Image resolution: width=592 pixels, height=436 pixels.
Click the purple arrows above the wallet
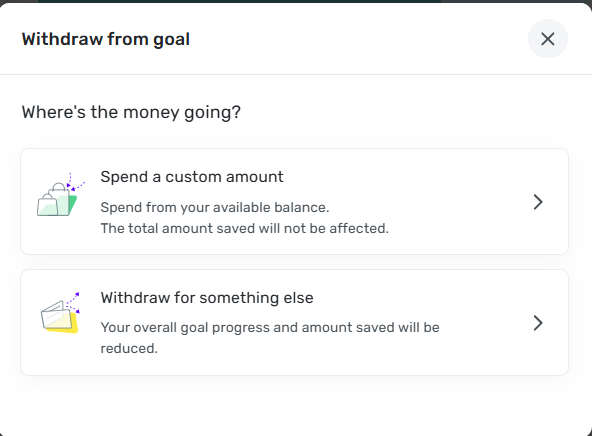73,302
